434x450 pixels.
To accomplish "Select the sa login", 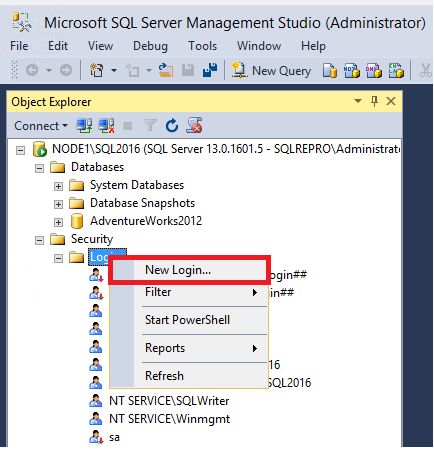I will (114, 437).
